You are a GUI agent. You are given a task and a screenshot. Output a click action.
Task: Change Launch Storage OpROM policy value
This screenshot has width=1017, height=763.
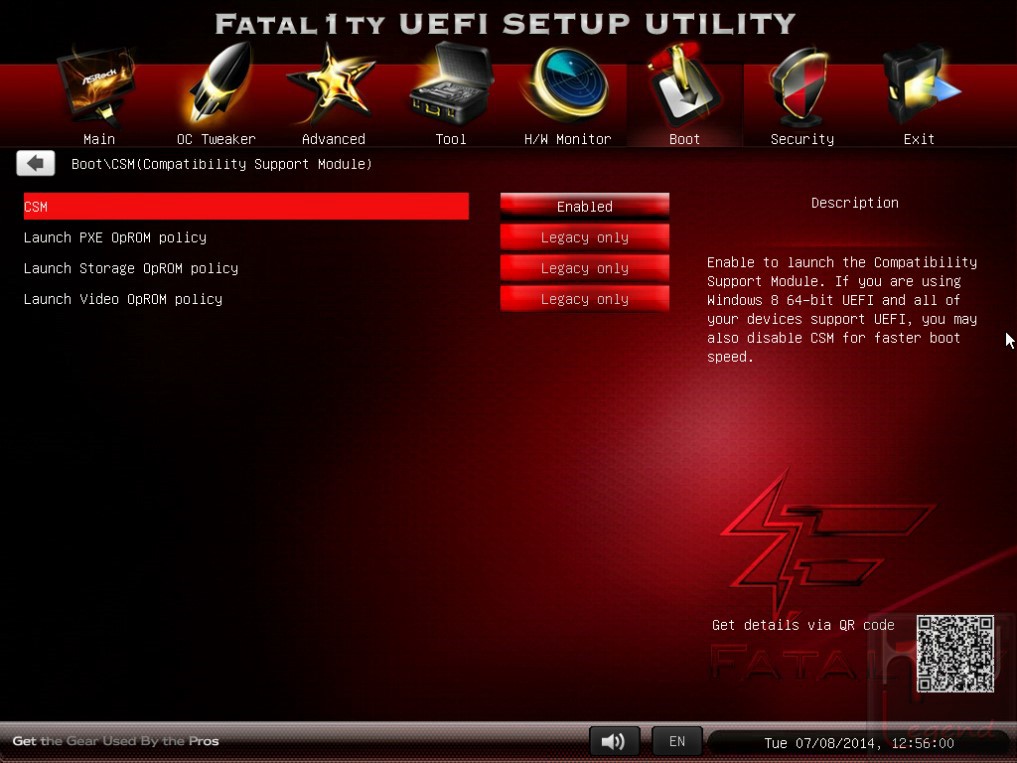584,268
